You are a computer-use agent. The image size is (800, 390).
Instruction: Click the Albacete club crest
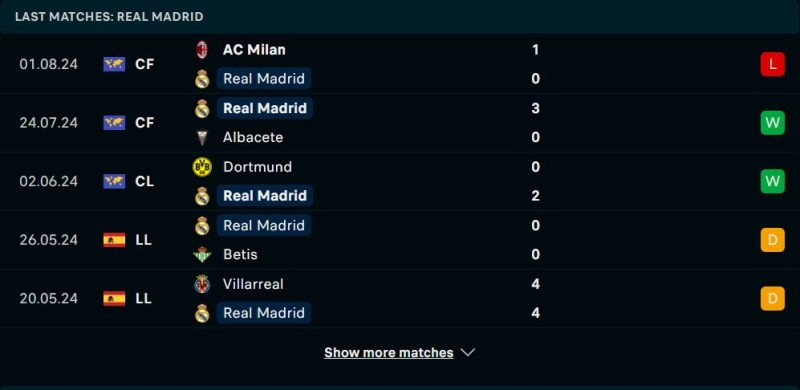202,137
